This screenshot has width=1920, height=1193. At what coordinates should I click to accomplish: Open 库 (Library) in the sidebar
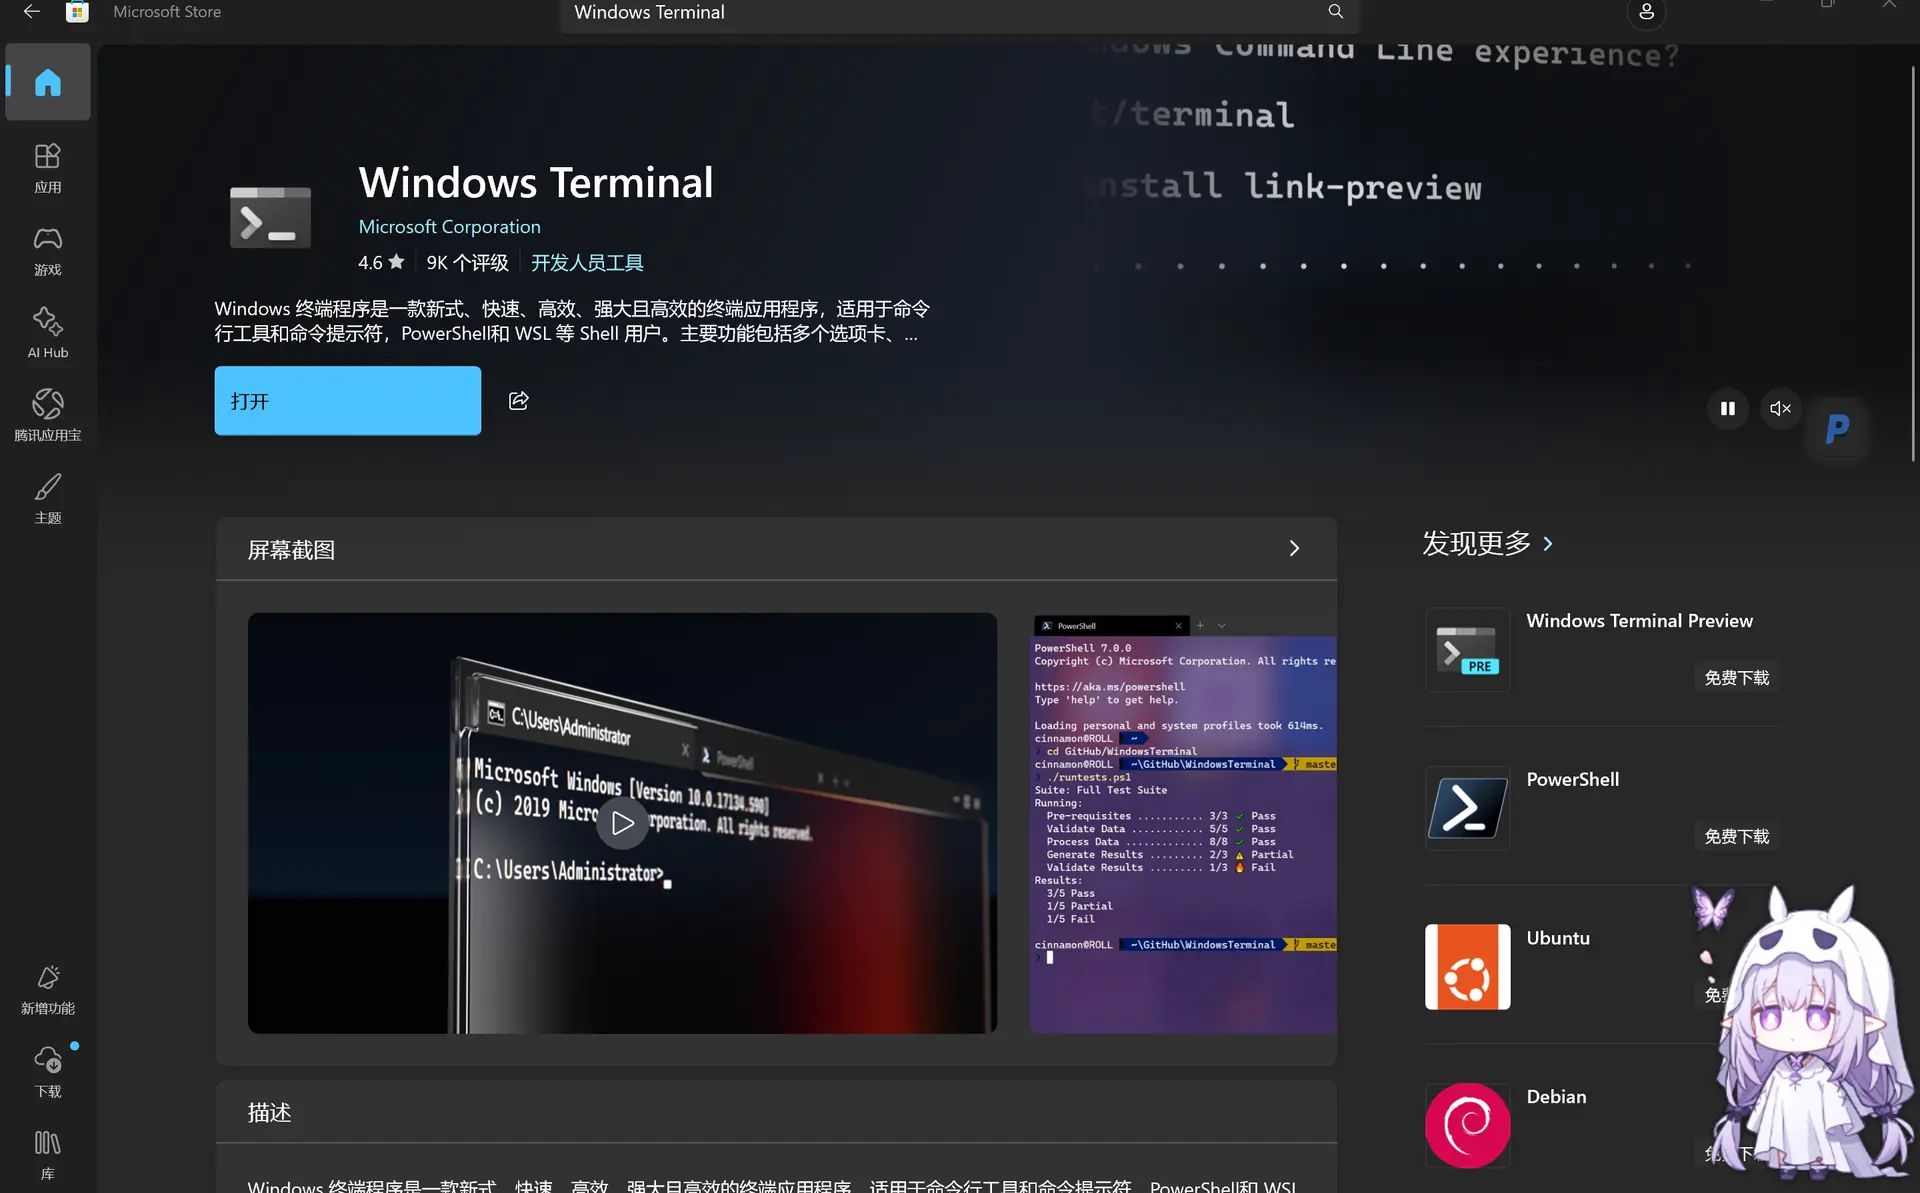(x=48, y=1155)
